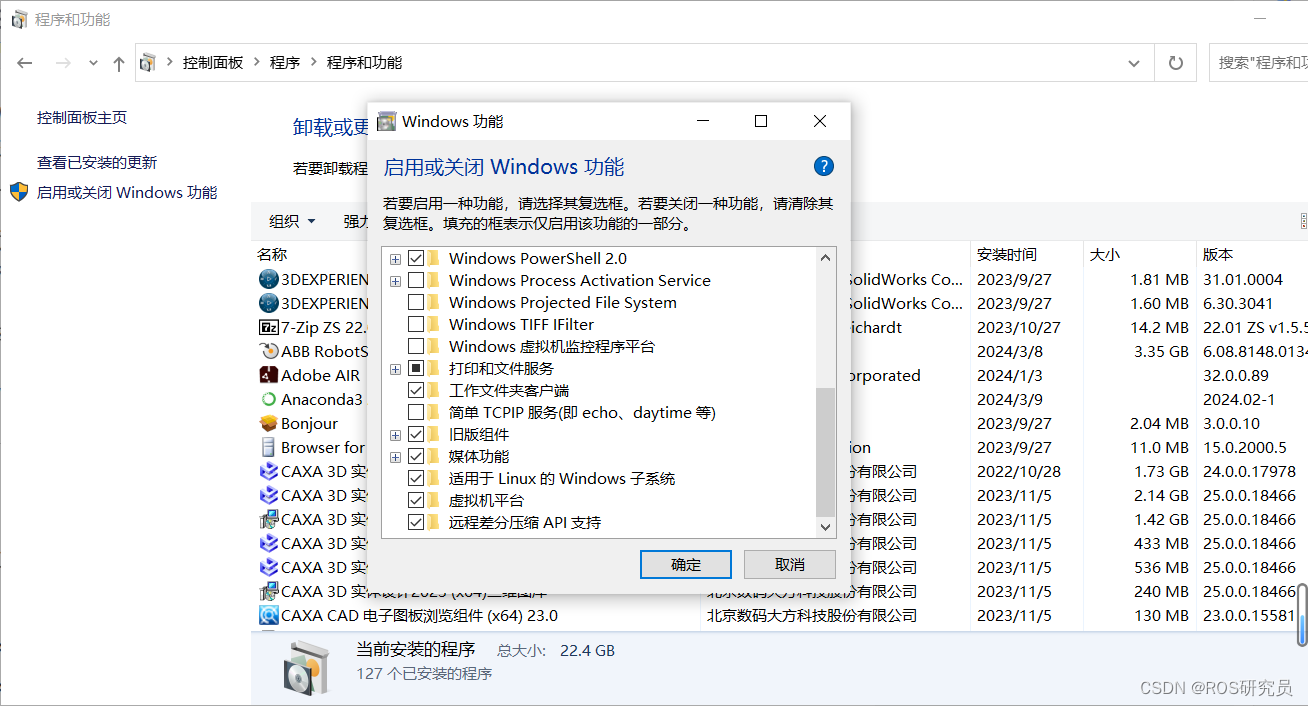Enable Windows Projected File System checkbox

[416, 302]
